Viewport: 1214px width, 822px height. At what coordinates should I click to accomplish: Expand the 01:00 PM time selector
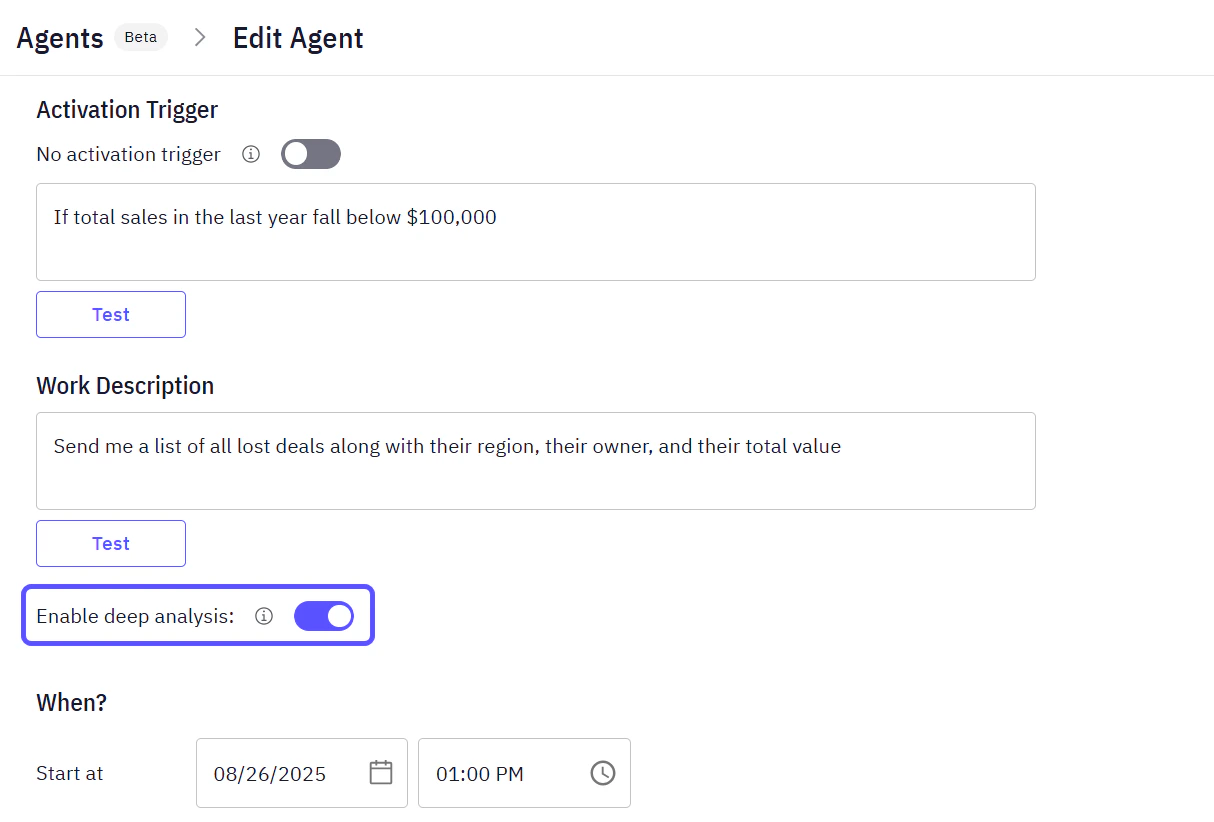coord(524,772)
